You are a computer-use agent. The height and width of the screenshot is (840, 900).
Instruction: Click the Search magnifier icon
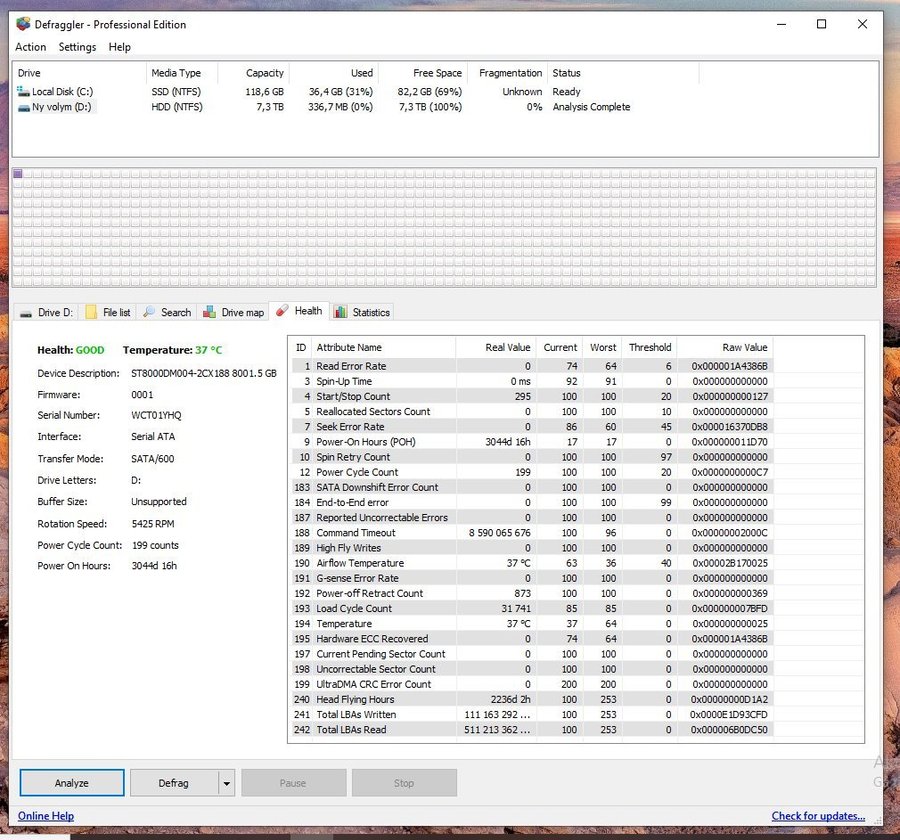(x=149, y=312)
